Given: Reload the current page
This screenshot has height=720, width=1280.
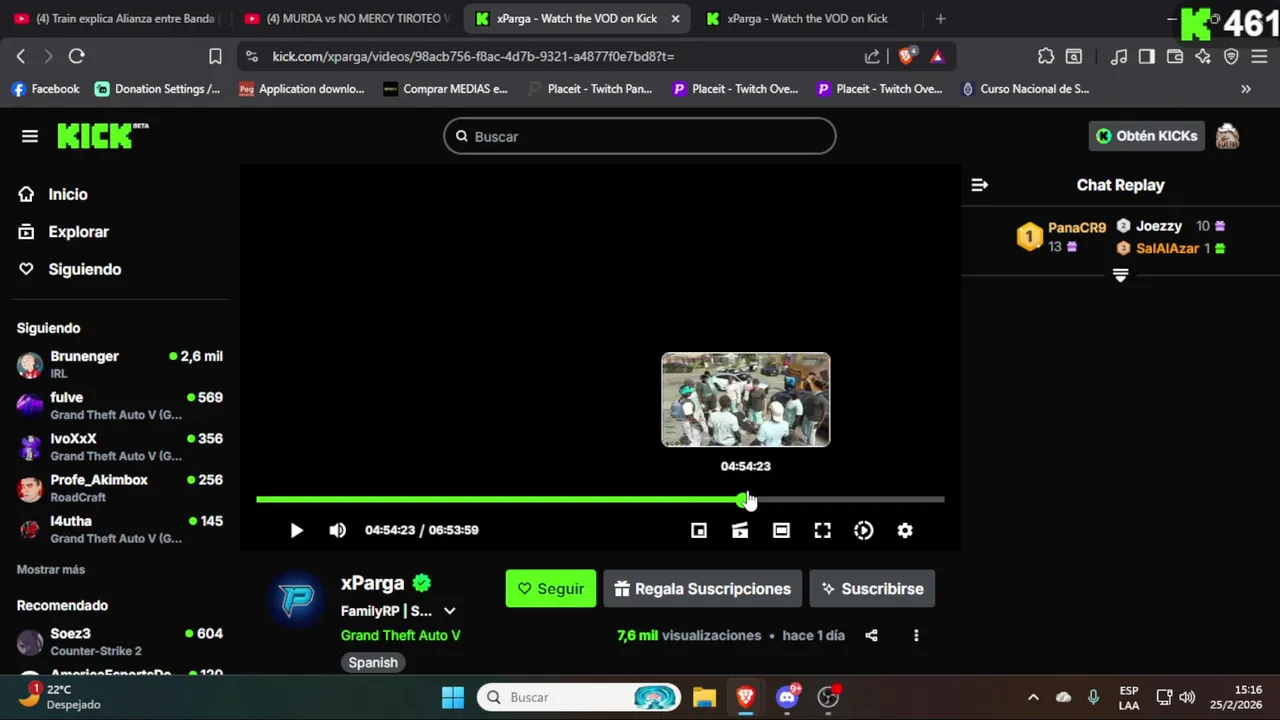Looking at the screenshot, I should pyautogui.click(x=77, y=57).
